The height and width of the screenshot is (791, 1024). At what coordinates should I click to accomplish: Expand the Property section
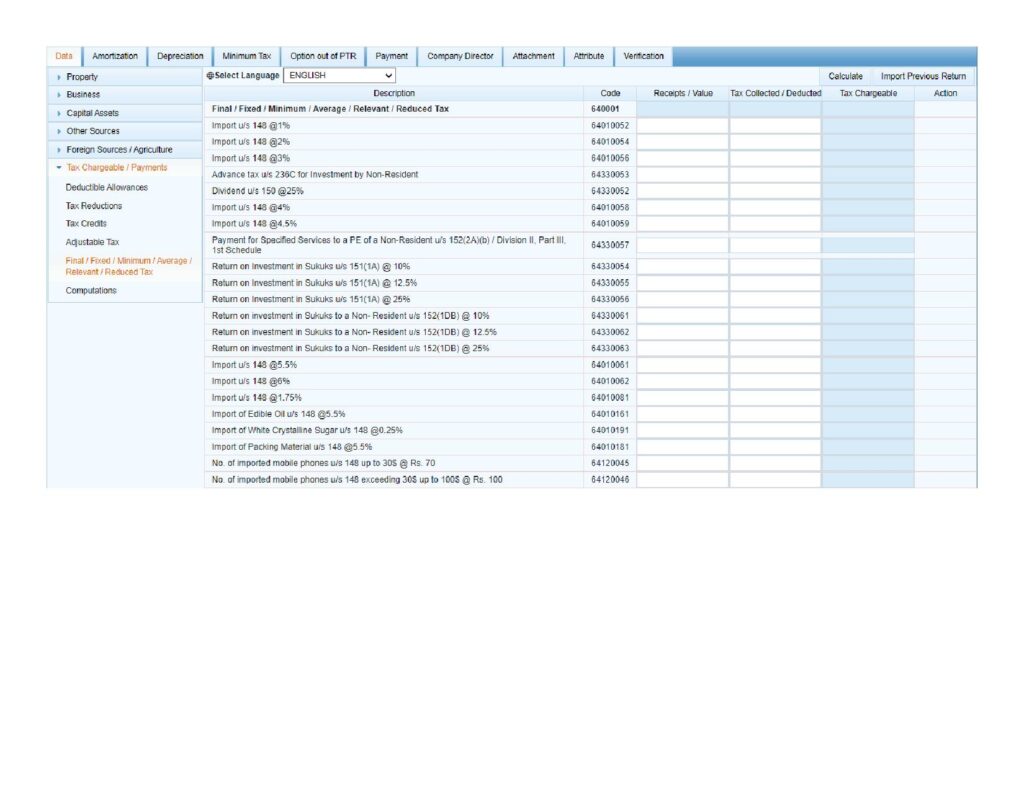click(x=82, y=77)
